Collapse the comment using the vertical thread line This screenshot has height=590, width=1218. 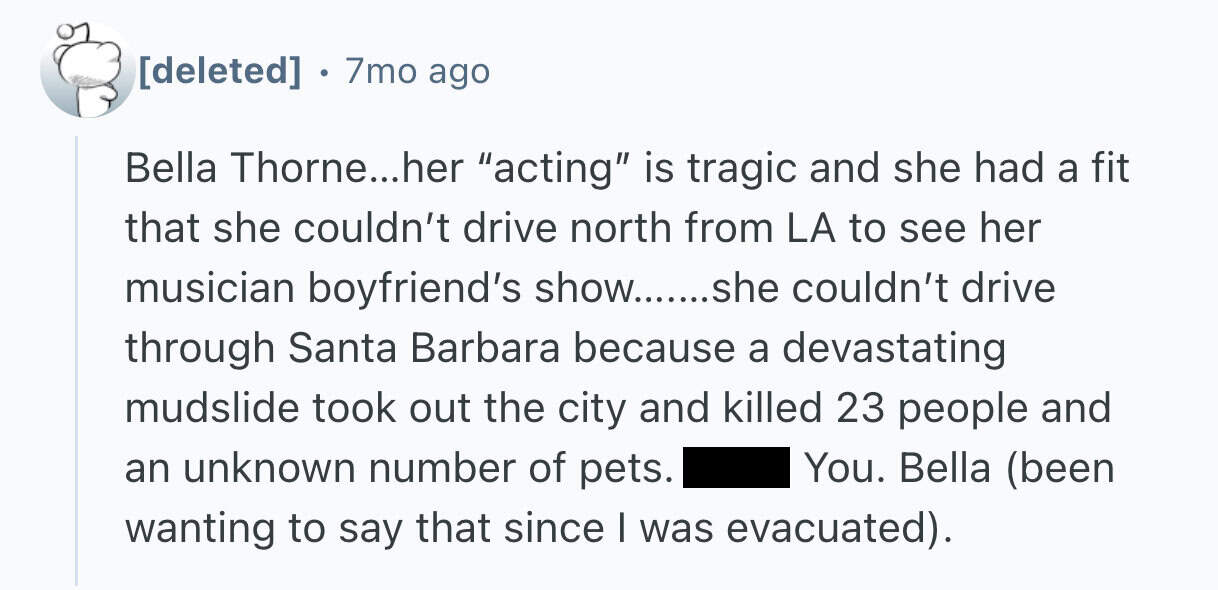pos(77,360)
